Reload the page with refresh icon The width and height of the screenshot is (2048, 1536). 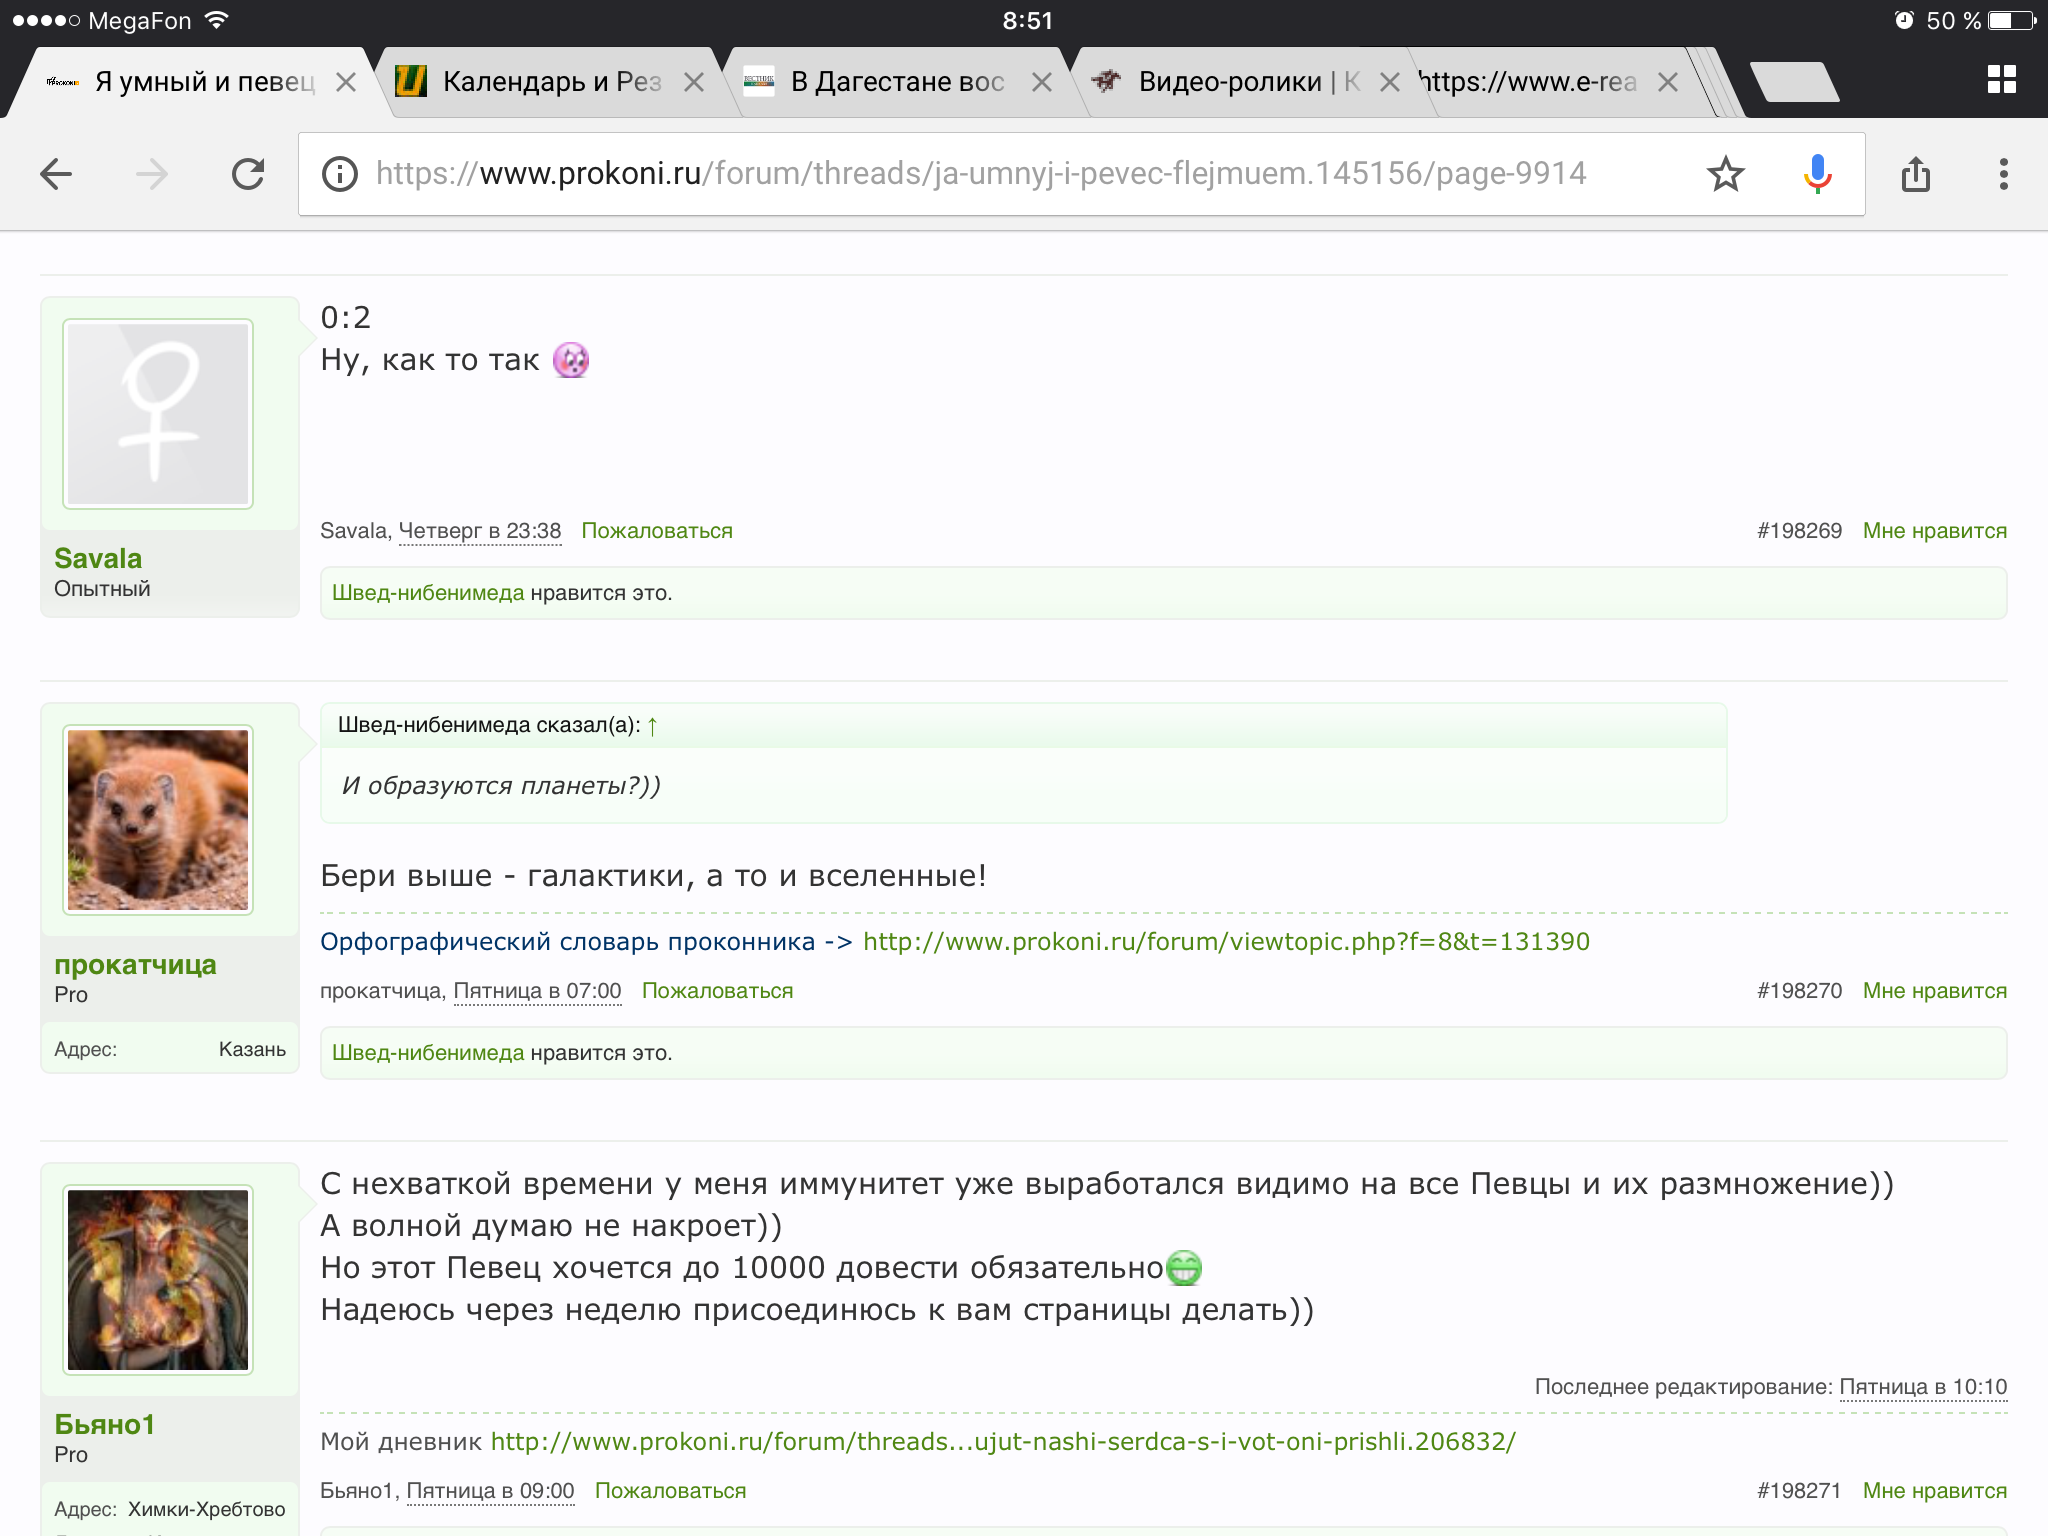click(248, 174)
